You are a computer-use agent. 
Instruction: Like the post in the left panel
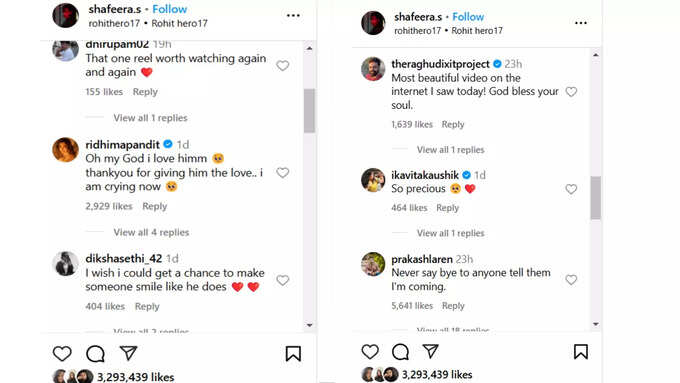(62, 354)
